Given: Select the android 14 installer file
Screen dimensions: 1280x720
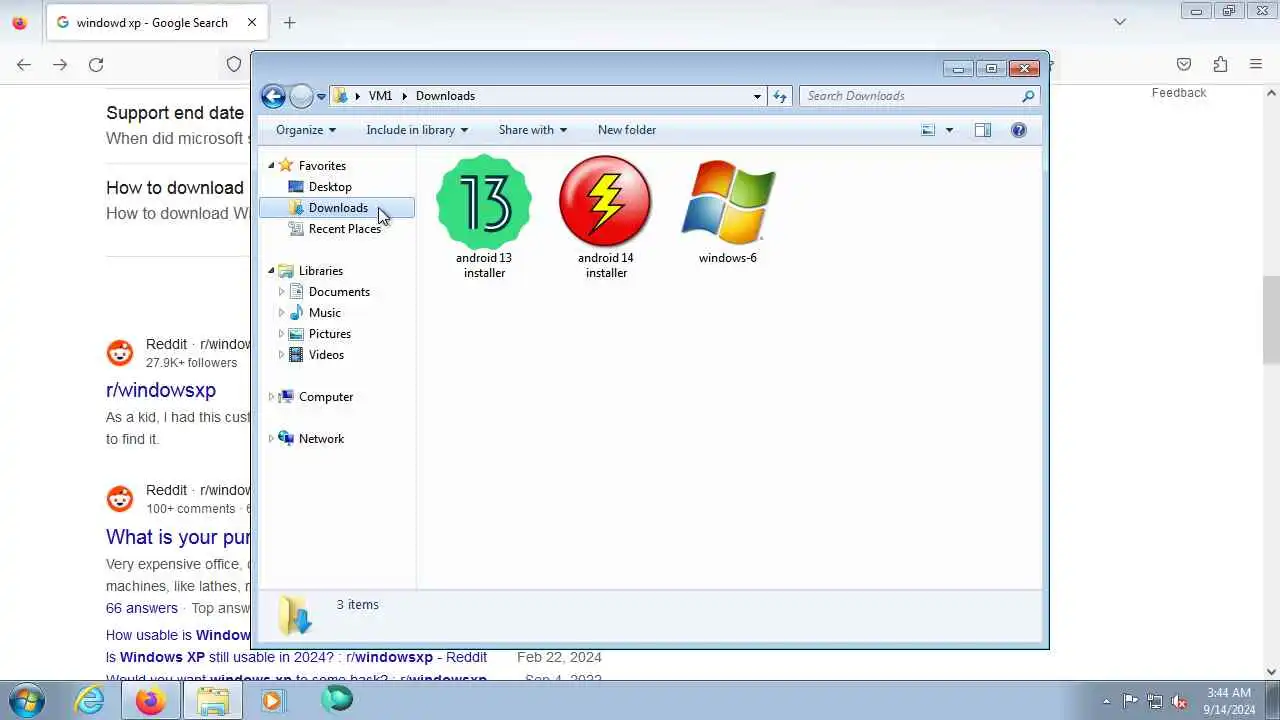Looking at the screenshot, I should 605,217.
